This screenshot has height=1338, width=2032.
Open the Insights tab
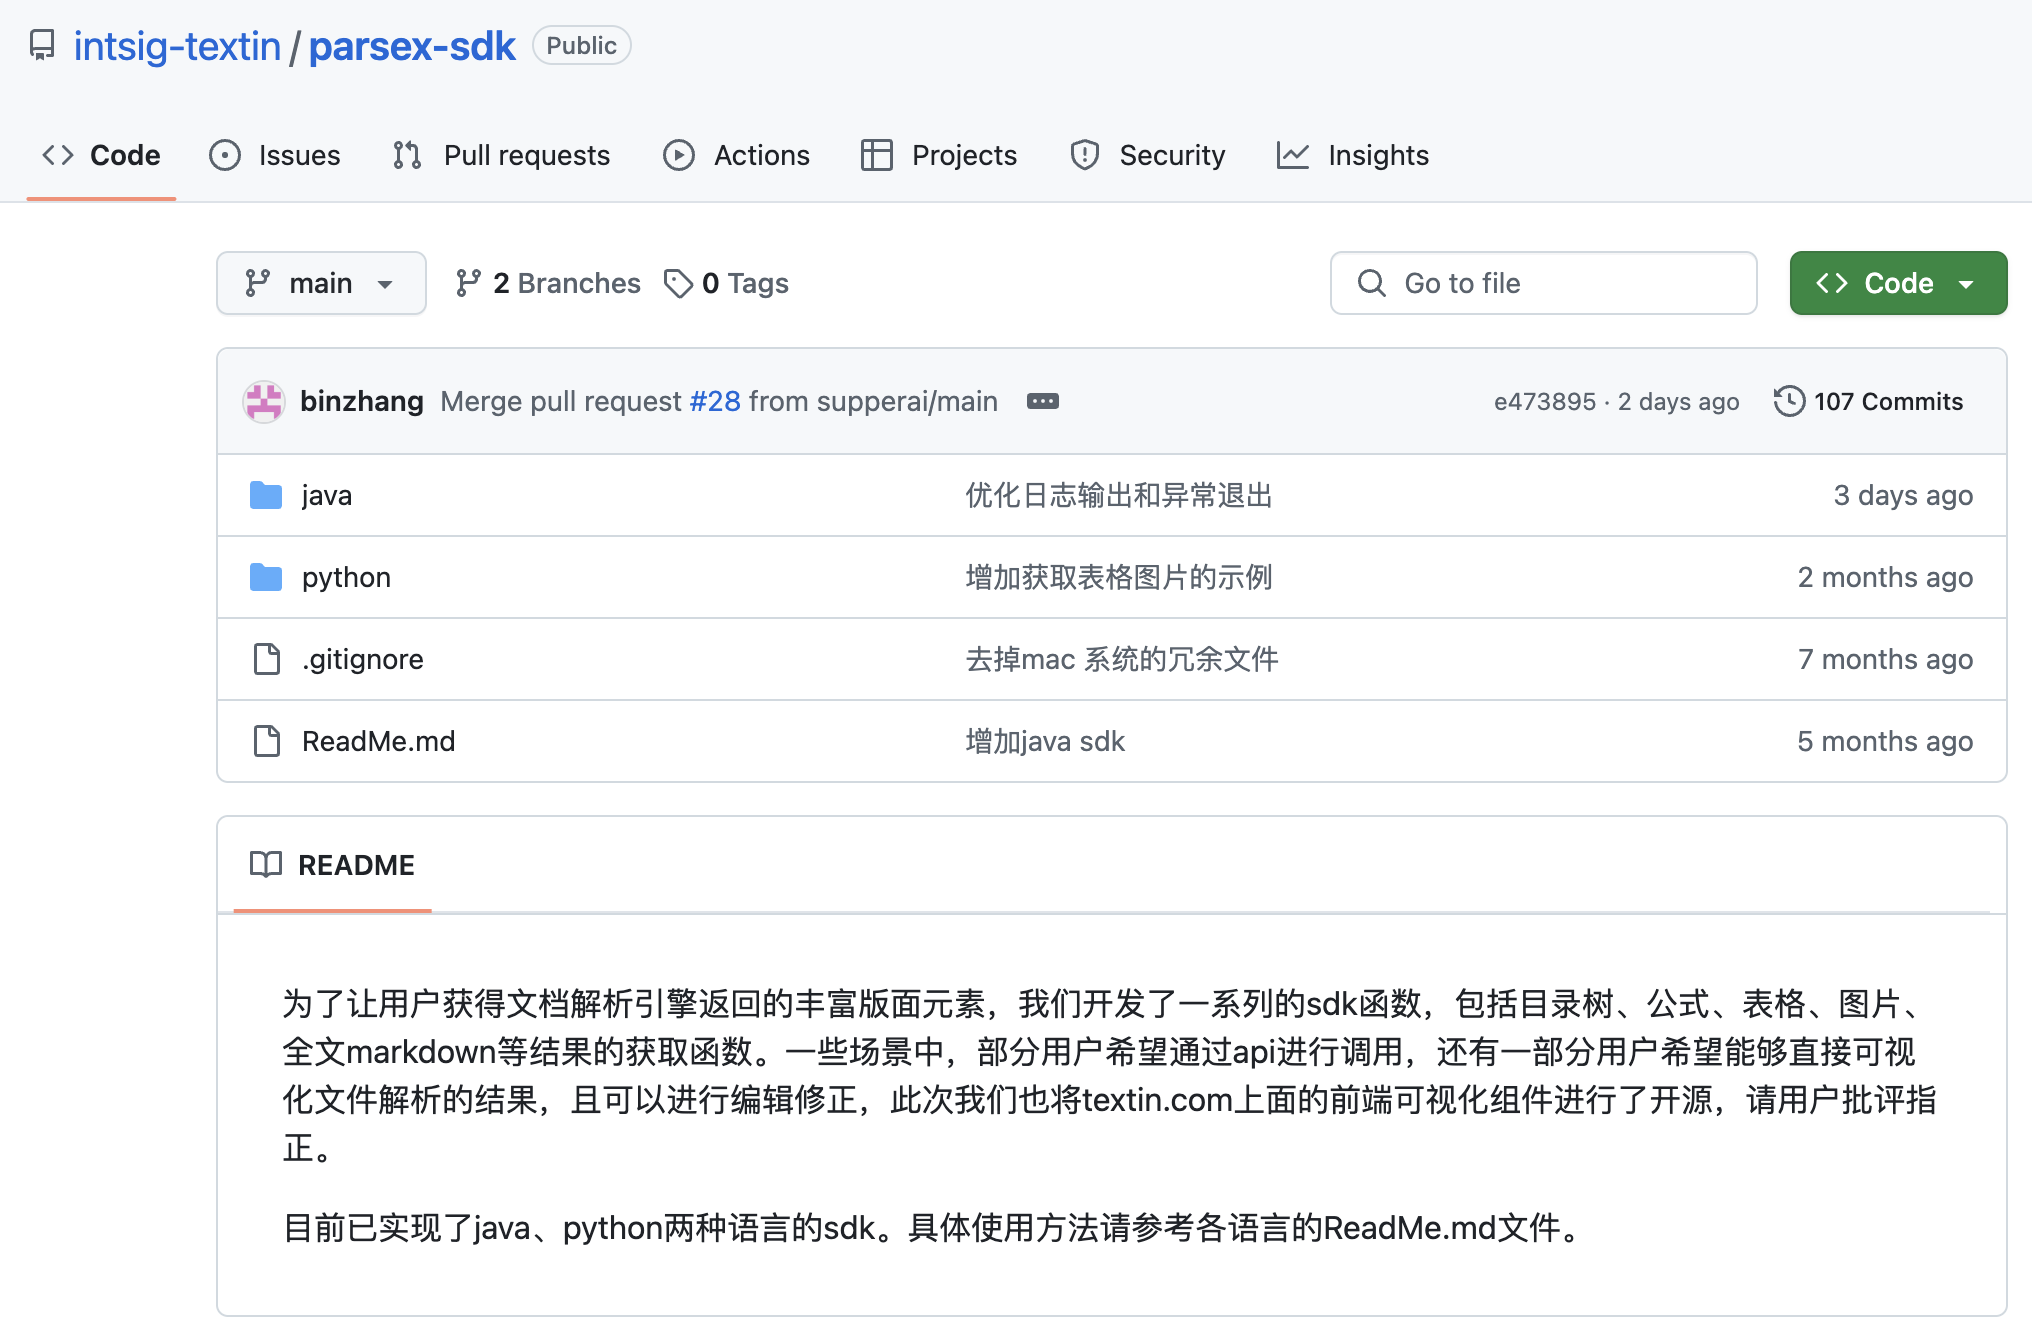click(1353, 155)
